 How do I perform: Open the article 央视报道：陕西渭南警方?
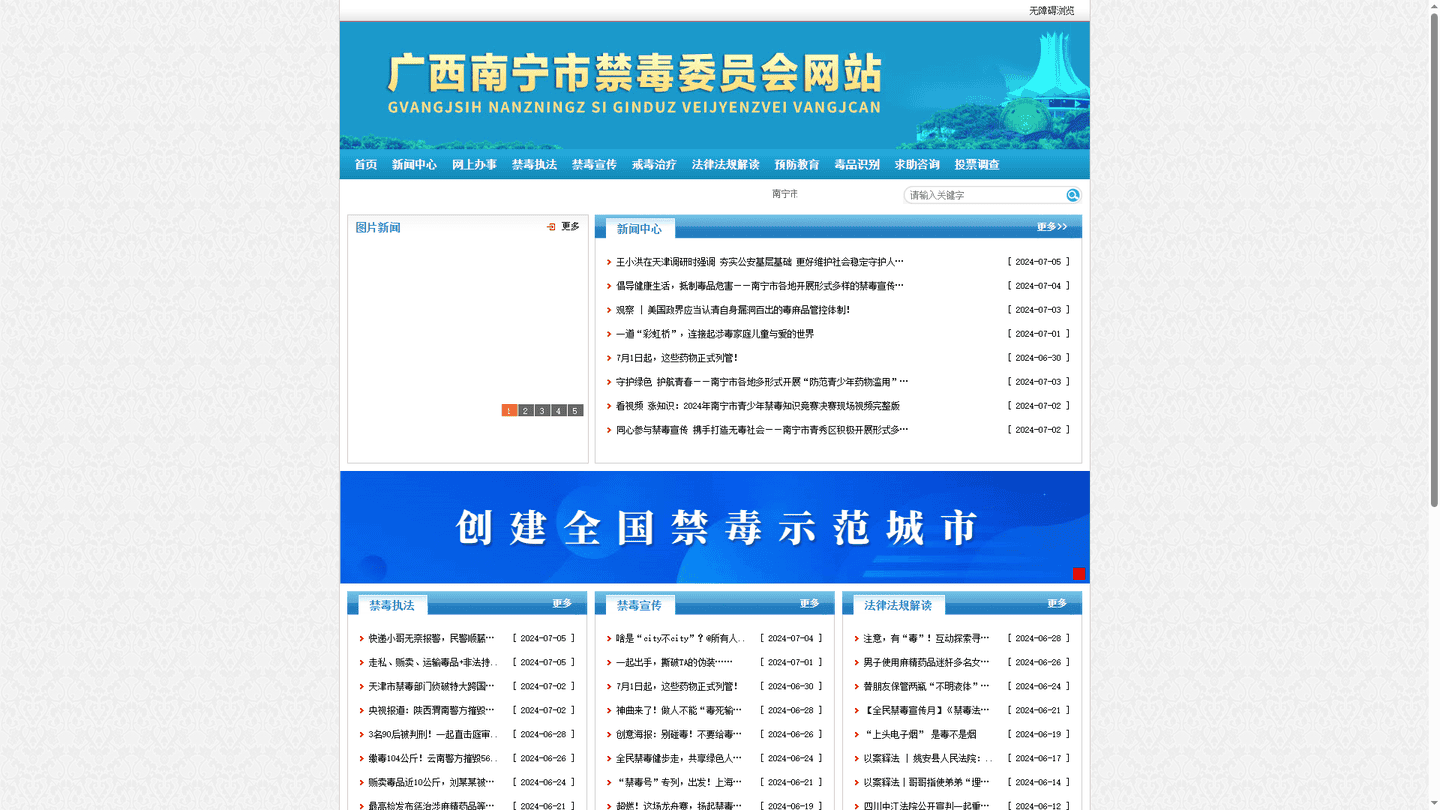click(x=432, y=710)
